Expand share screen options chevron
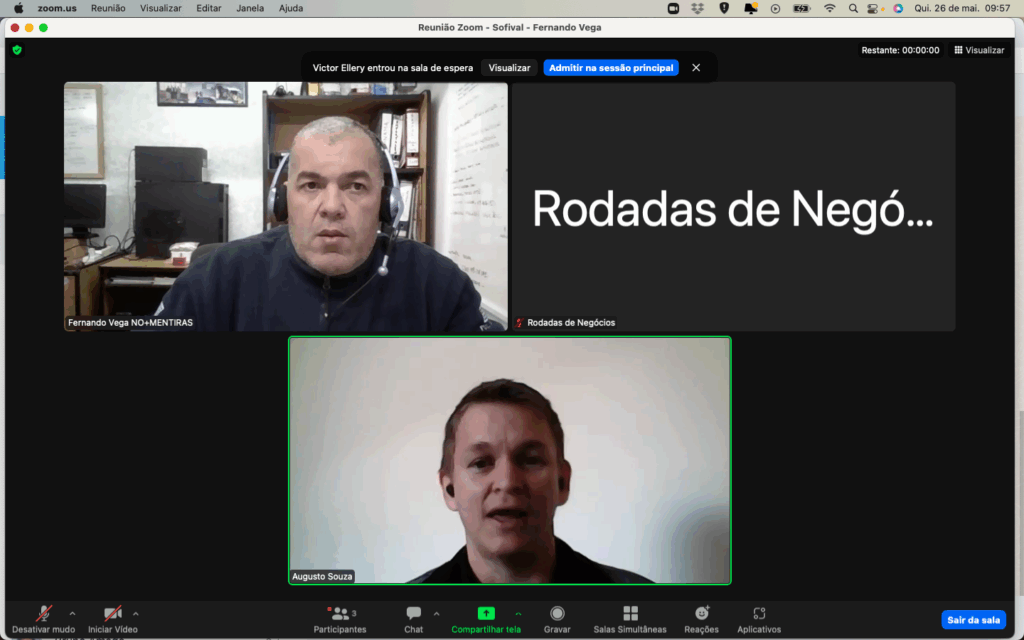Viewport: 1024px width, 640px height. tap(518, 613)
